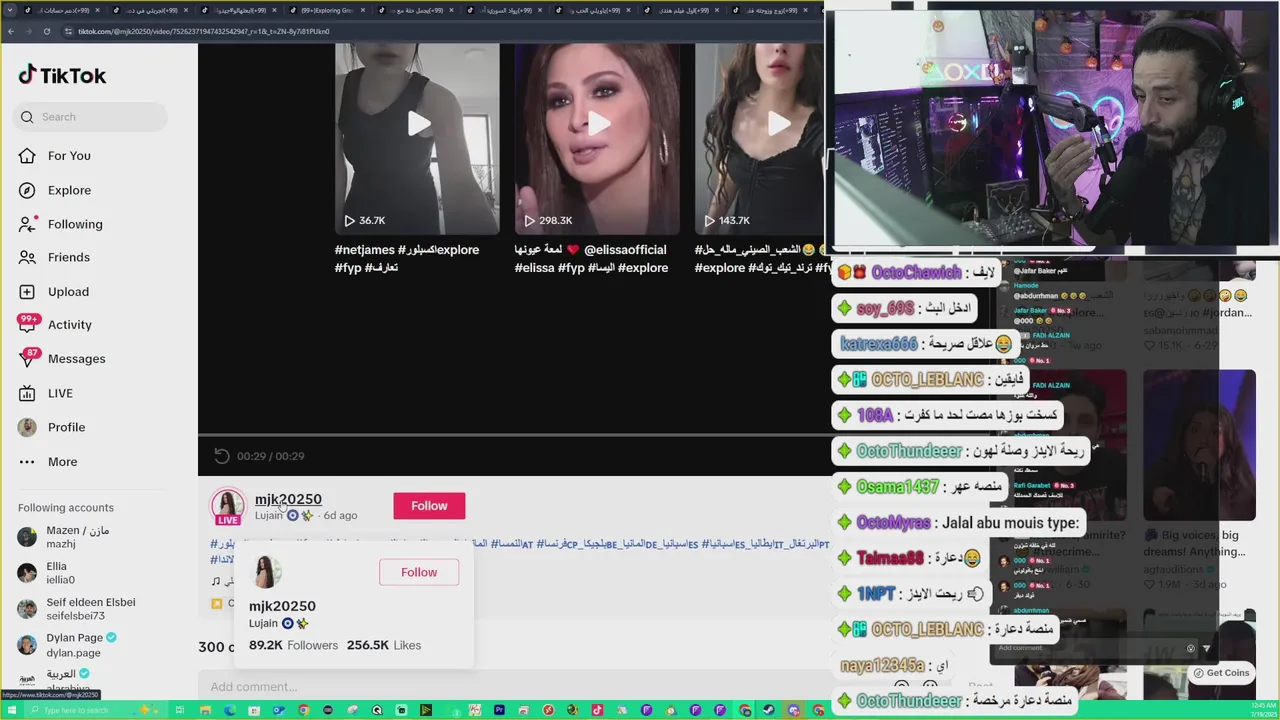The width and height of the screenshot is (1280, 720).
Task: Click 256.5K Likes in hover card
Action: [384, 645]
